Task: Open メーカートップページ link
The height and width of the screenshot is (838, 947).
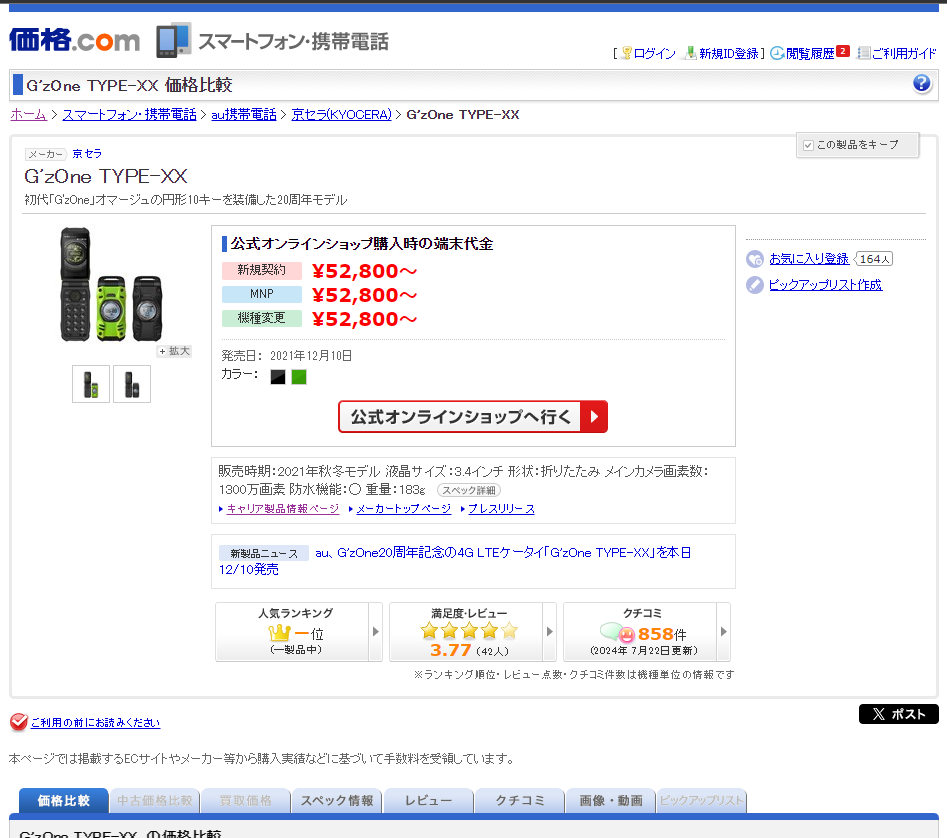Action: [x=403, y=509]
